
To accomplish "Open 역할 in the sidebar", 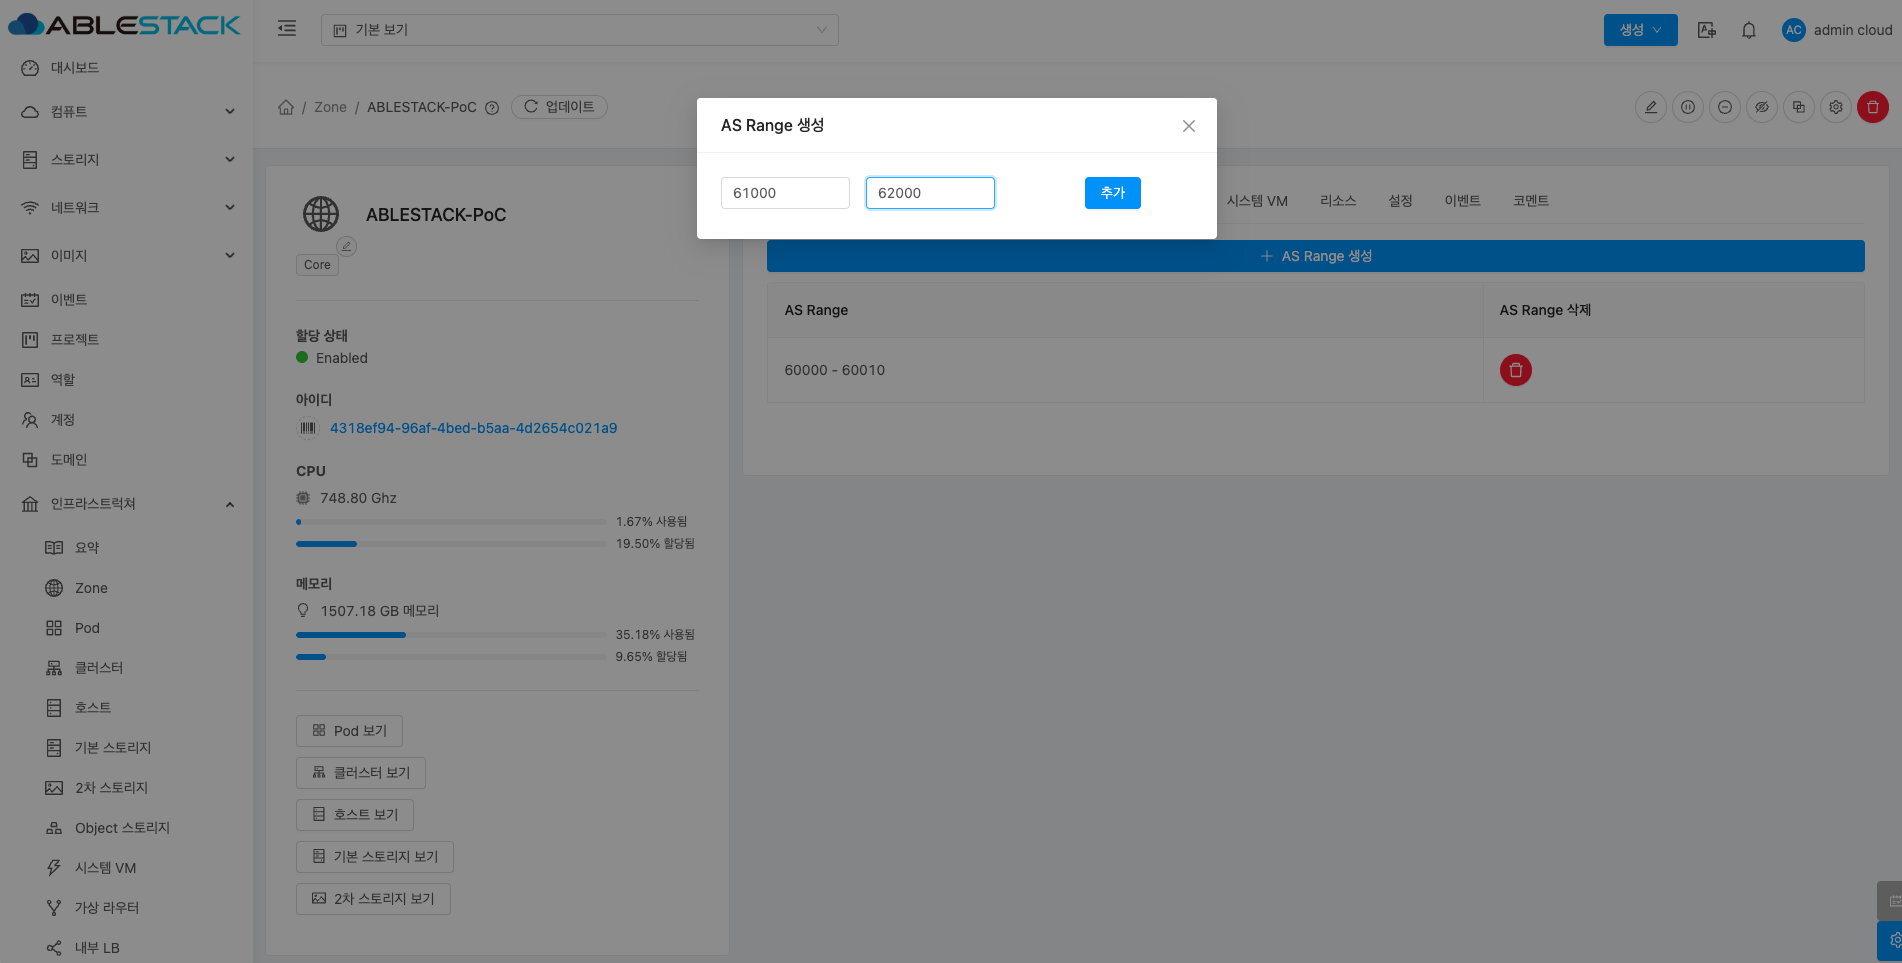I will [x=126, y=380].
